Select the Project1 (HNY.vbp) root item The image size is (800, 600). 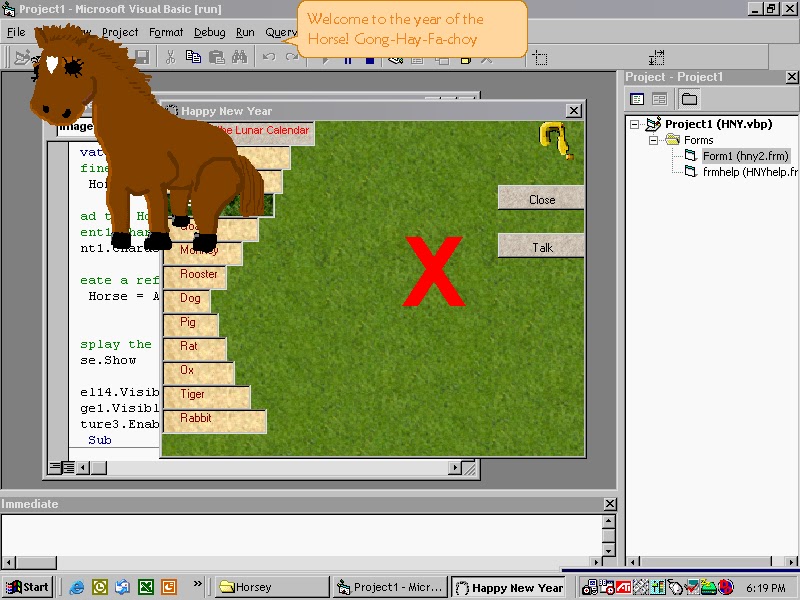[x=718, y=124]
